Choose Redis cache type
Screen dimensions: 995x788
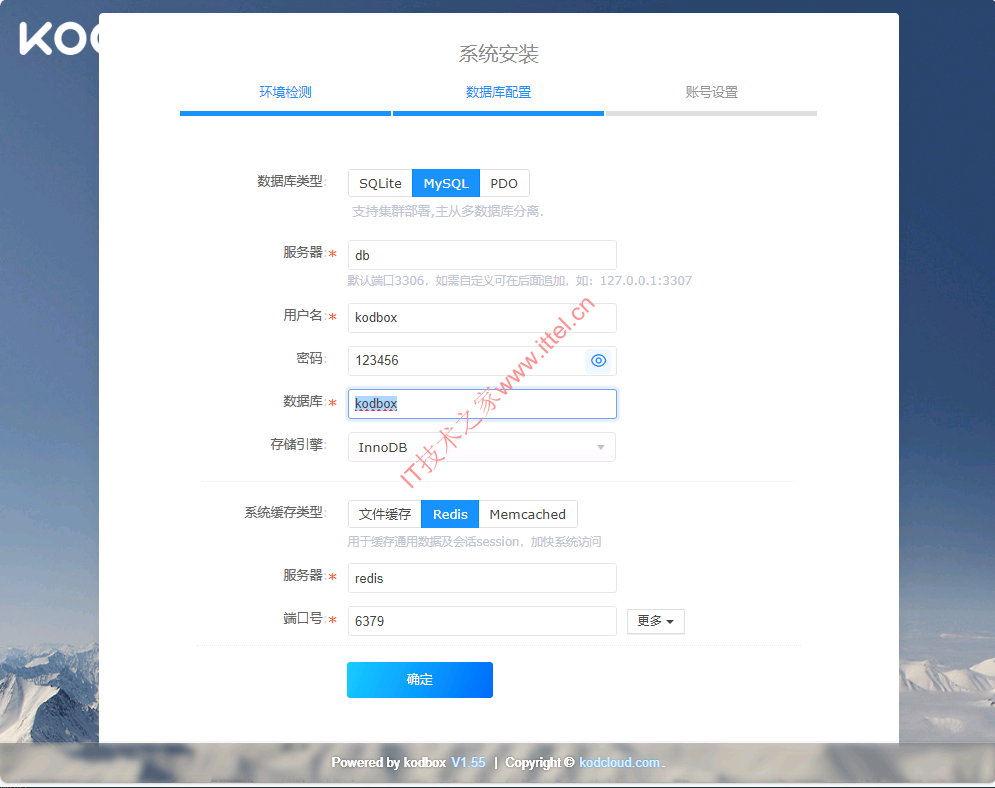coord(450,514)
